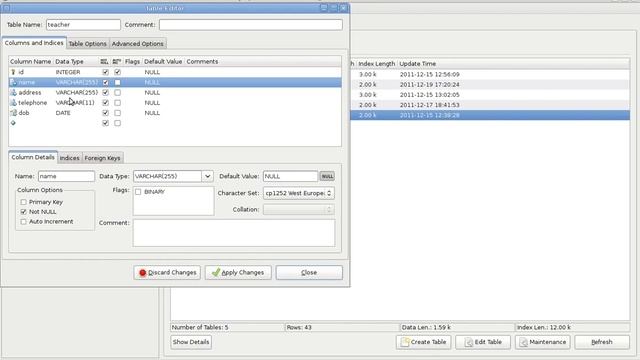This screenshot has width=640, height=360.
Task: Click the column icon beside address row
Action: pyautogui.click(x=13, y=93)
